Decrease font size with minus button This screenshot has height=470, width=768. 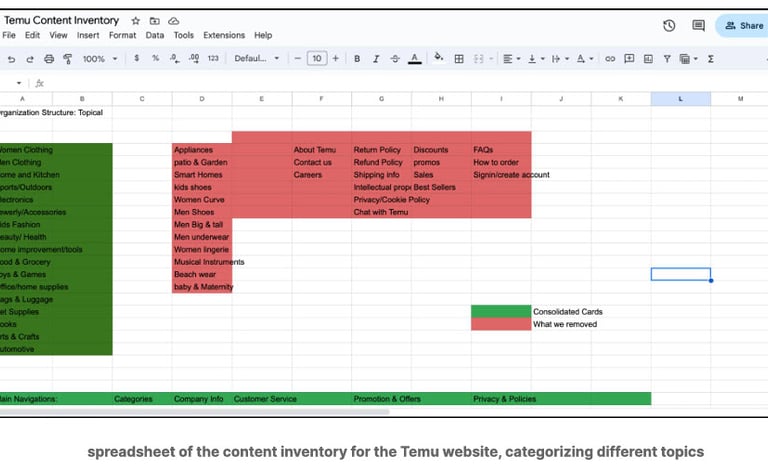point(297,58)
